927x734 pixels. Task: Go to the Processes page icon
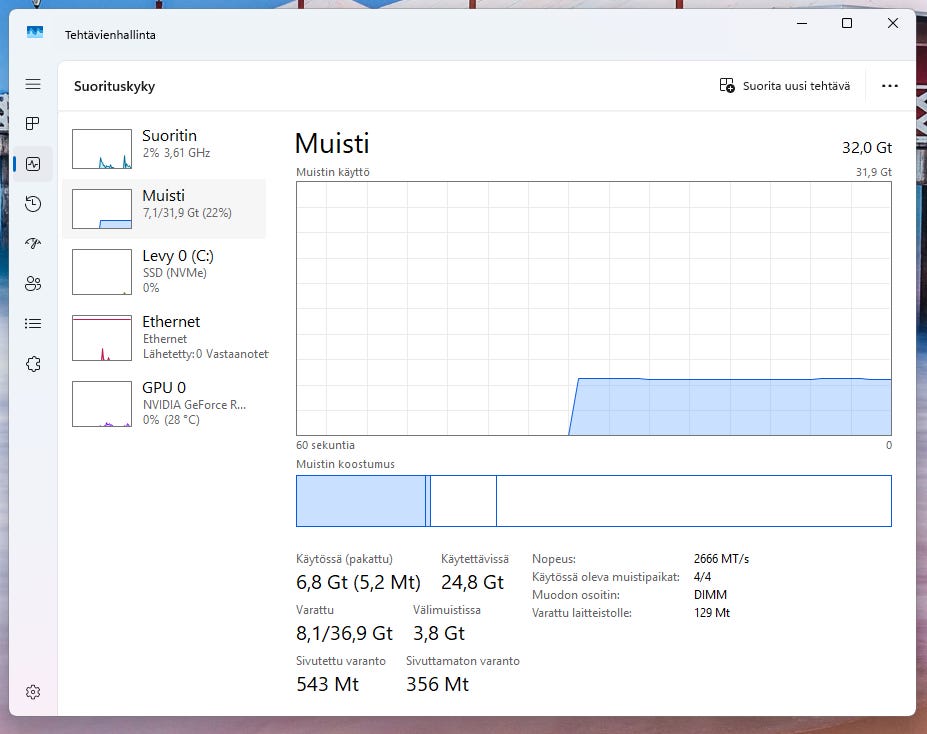[x=33, y=124]
